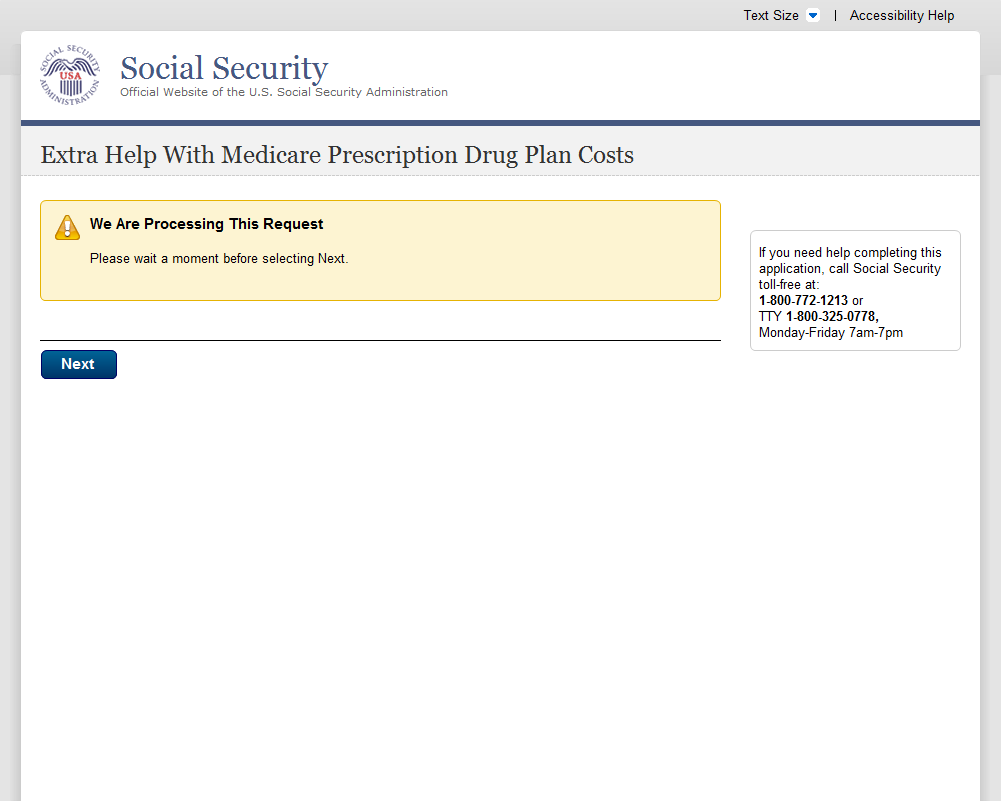Click the Text Size label
Viewport: 1008px width, 808px height.
pos(770,16)
